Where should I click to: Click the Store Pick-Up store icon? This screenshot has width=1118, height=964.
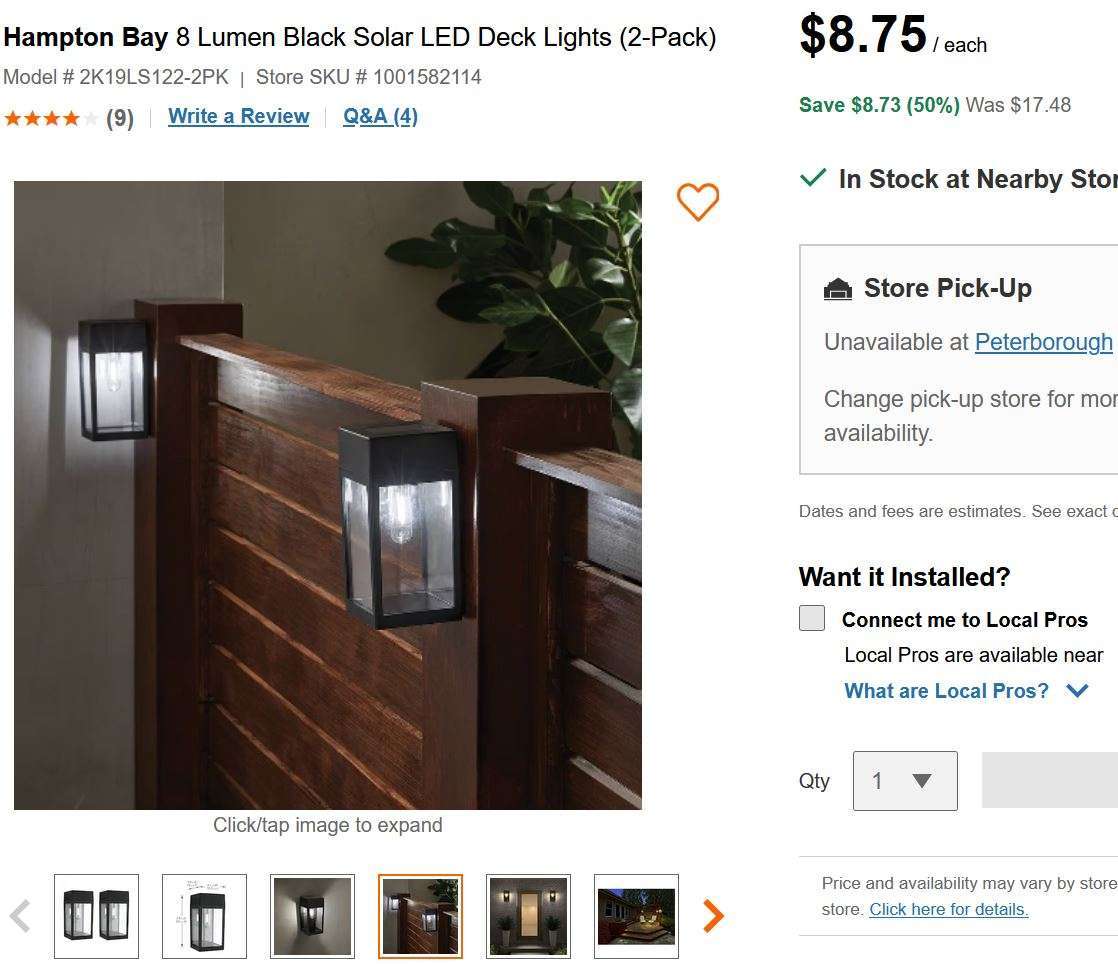point(837,289)
